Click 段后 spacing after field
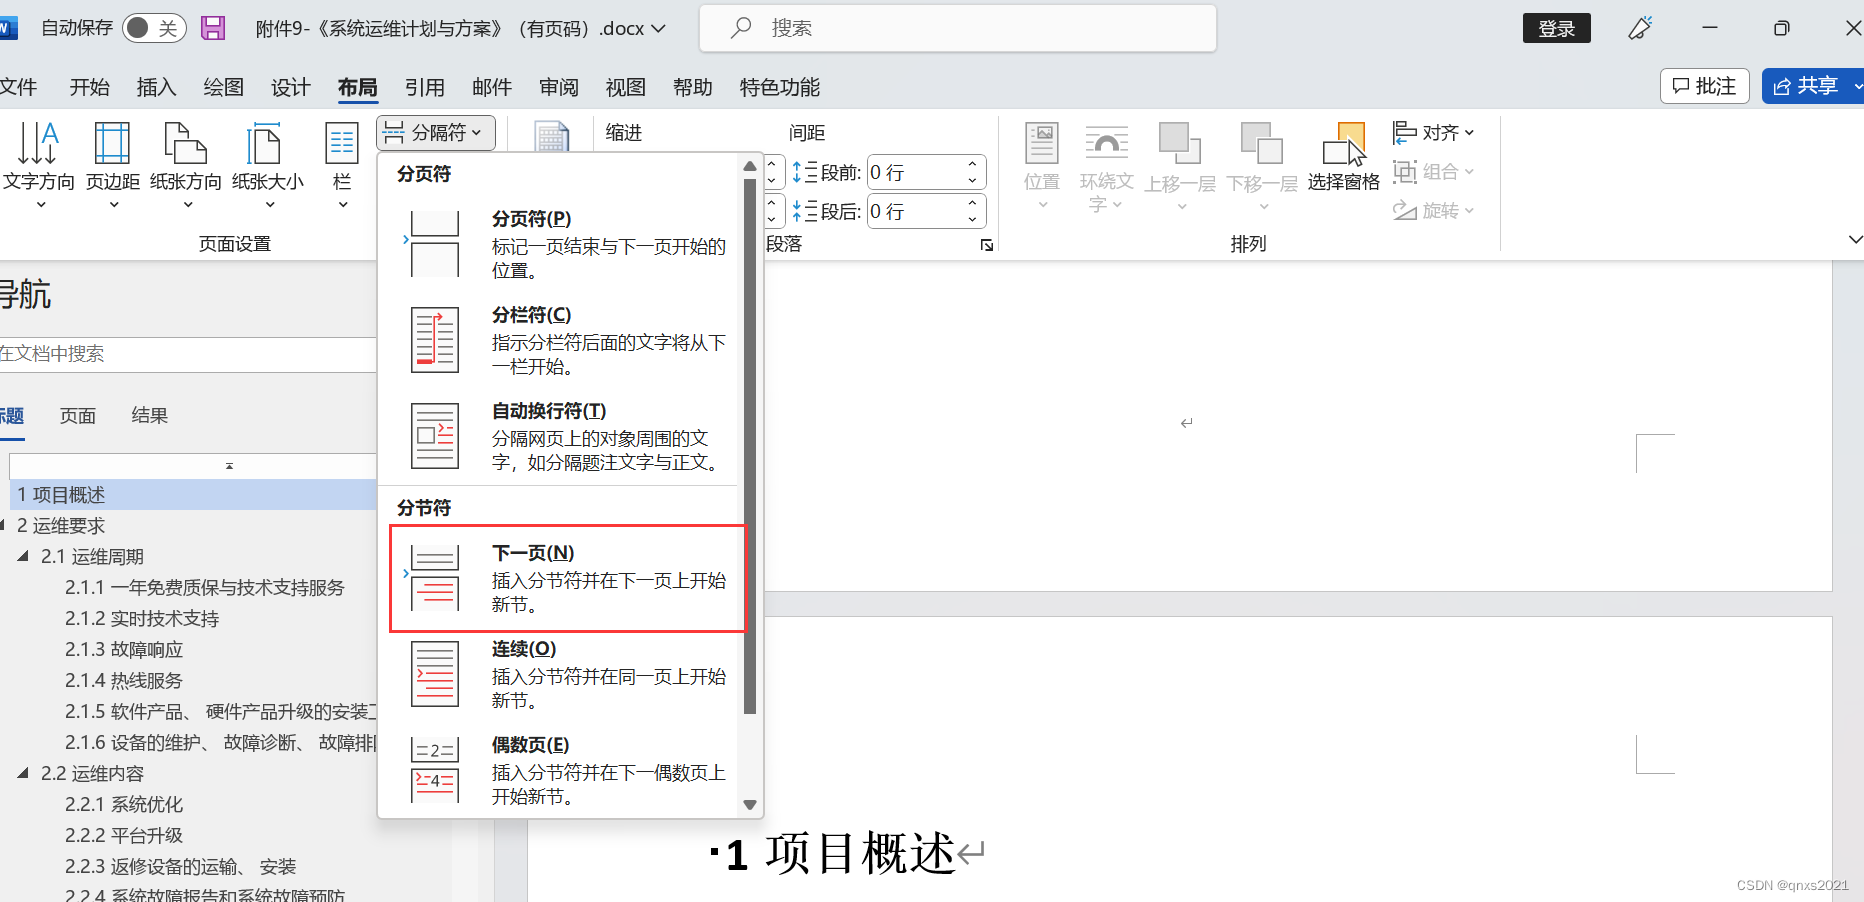The image size is (1864, 902). (x=914, y=211)
